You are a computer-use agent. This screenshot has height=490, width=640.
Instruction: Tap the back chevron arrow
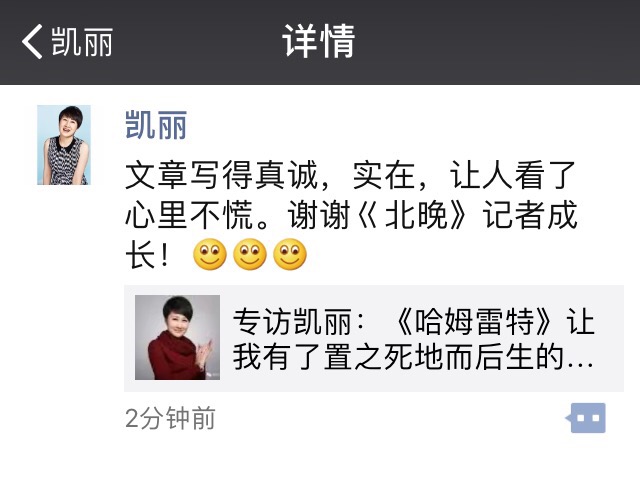coord(32,41)
